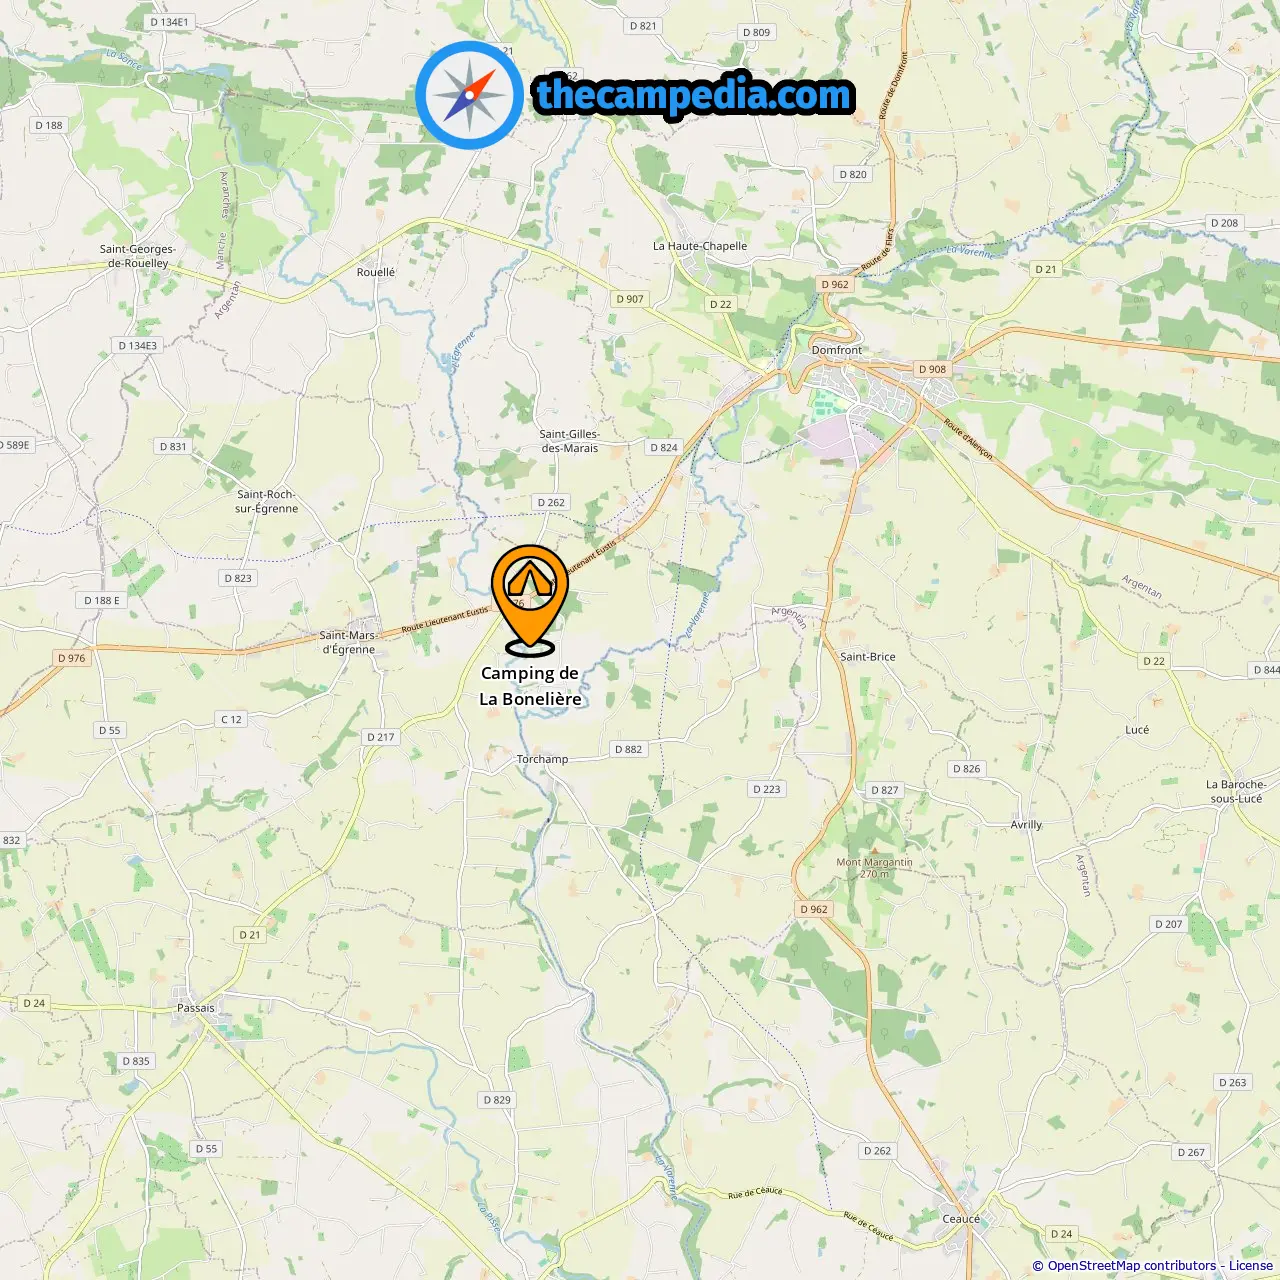Click the D 882 road shield near Torchamp
Image resolution: width=1280 pixels, height=1280 pixels.
click(629, 749)
